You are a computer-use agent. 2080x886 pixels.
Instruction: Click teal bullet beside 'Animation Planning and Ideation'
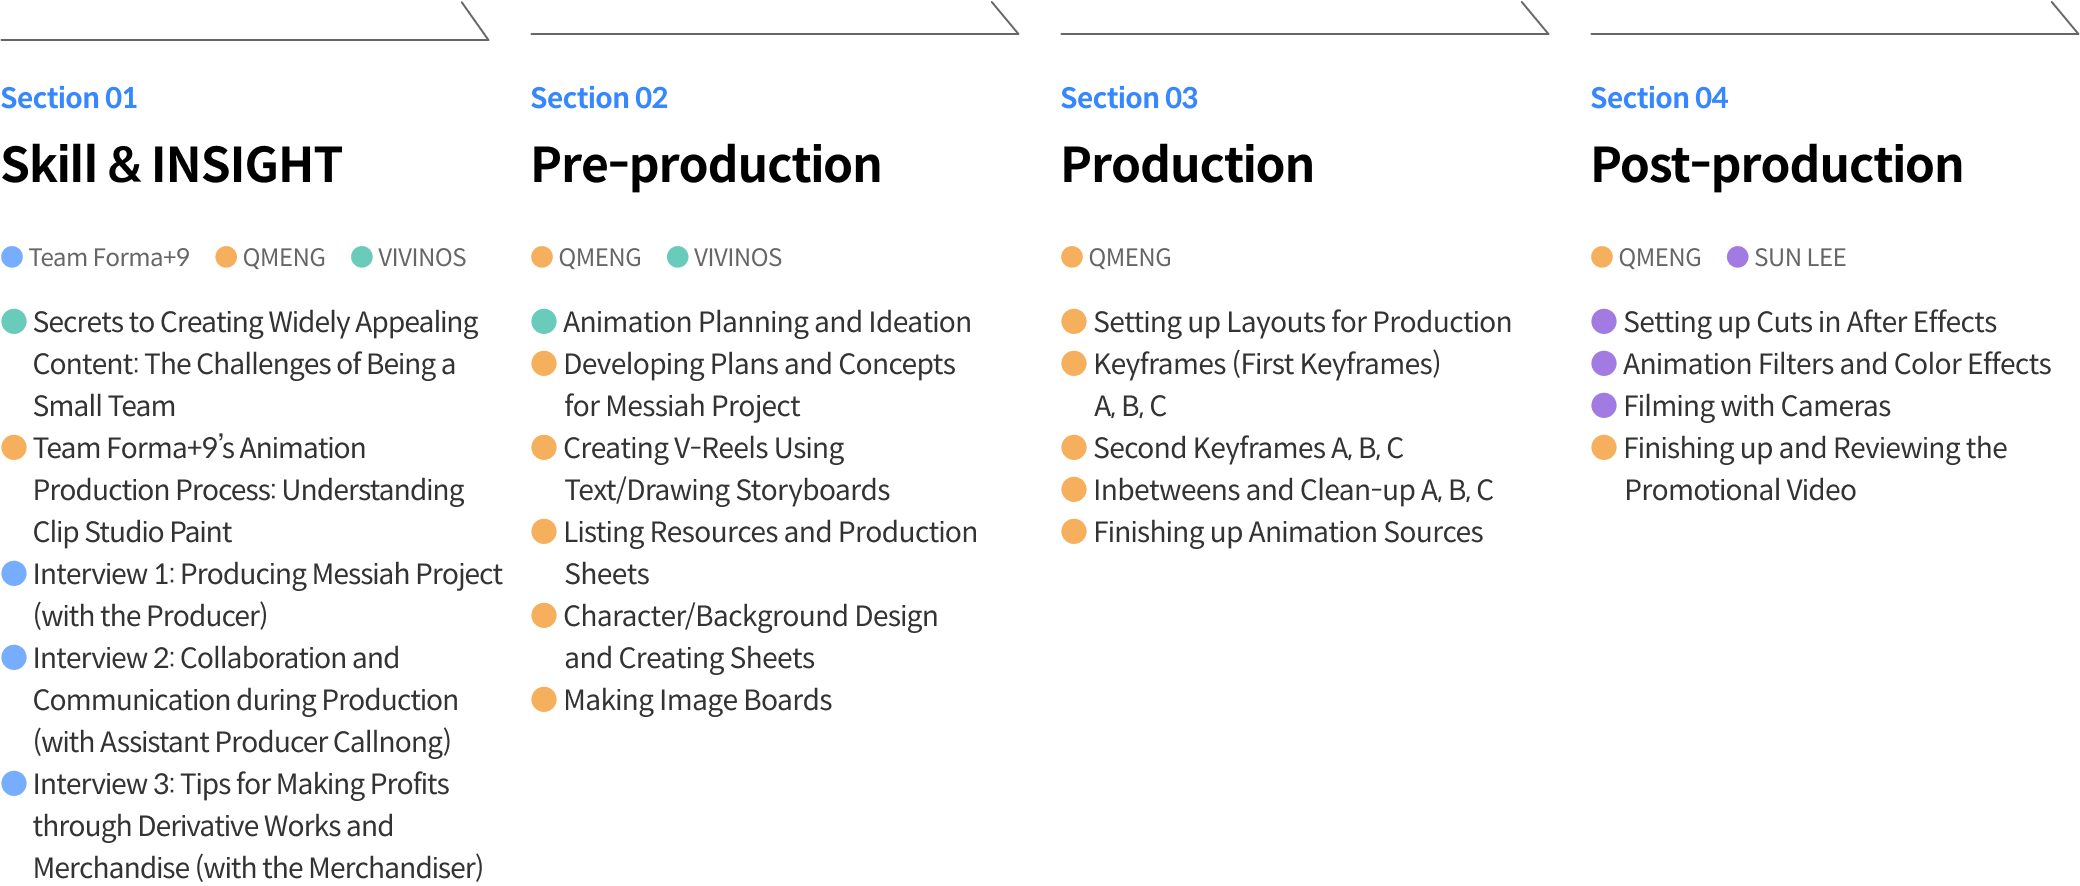pos(544,321)
